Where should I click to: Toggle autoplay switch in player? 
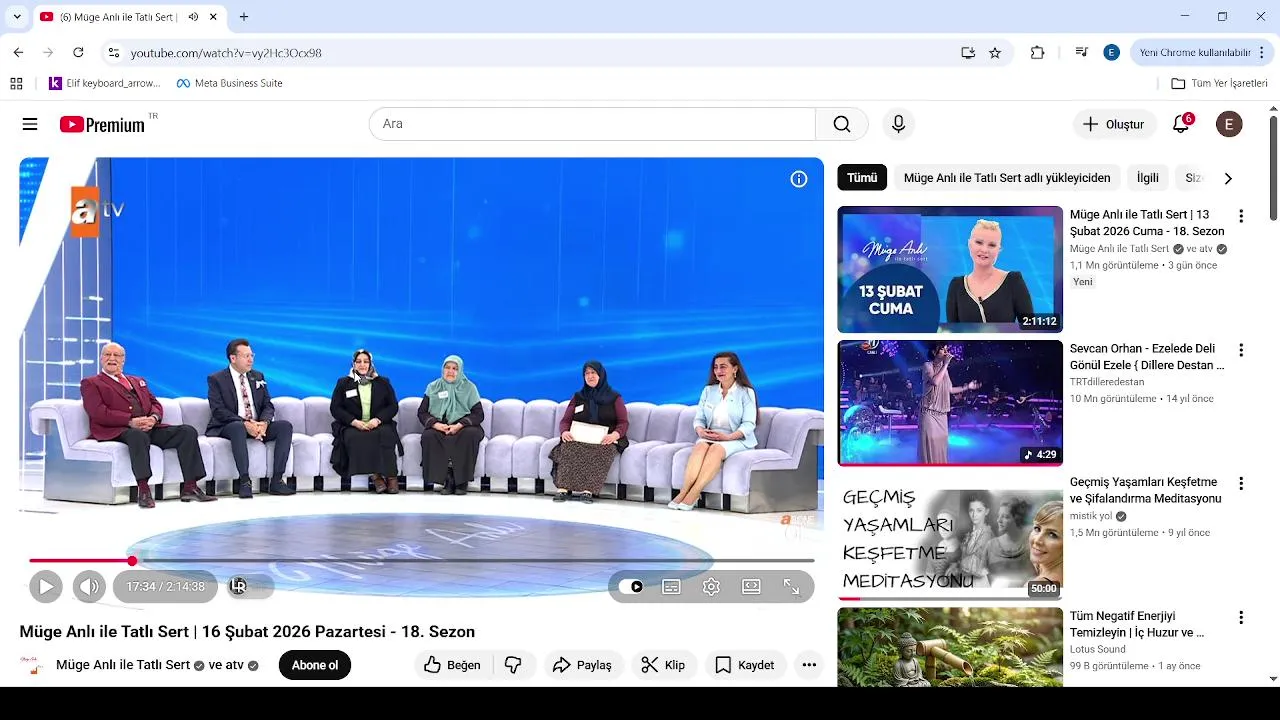631,587
